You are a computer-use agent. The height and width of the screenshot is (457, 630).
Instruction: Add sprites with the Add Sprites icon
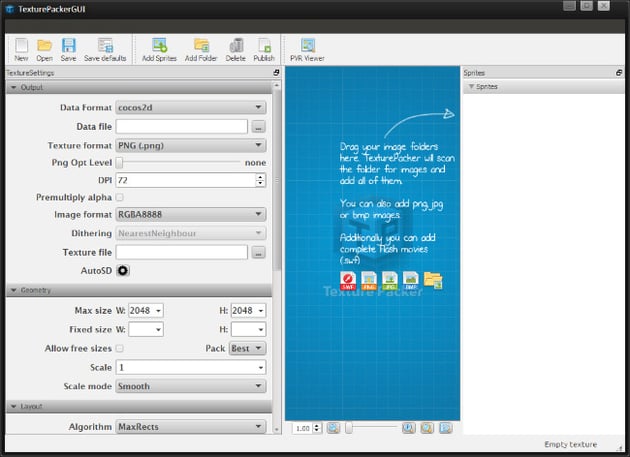(x=160, y=49)
